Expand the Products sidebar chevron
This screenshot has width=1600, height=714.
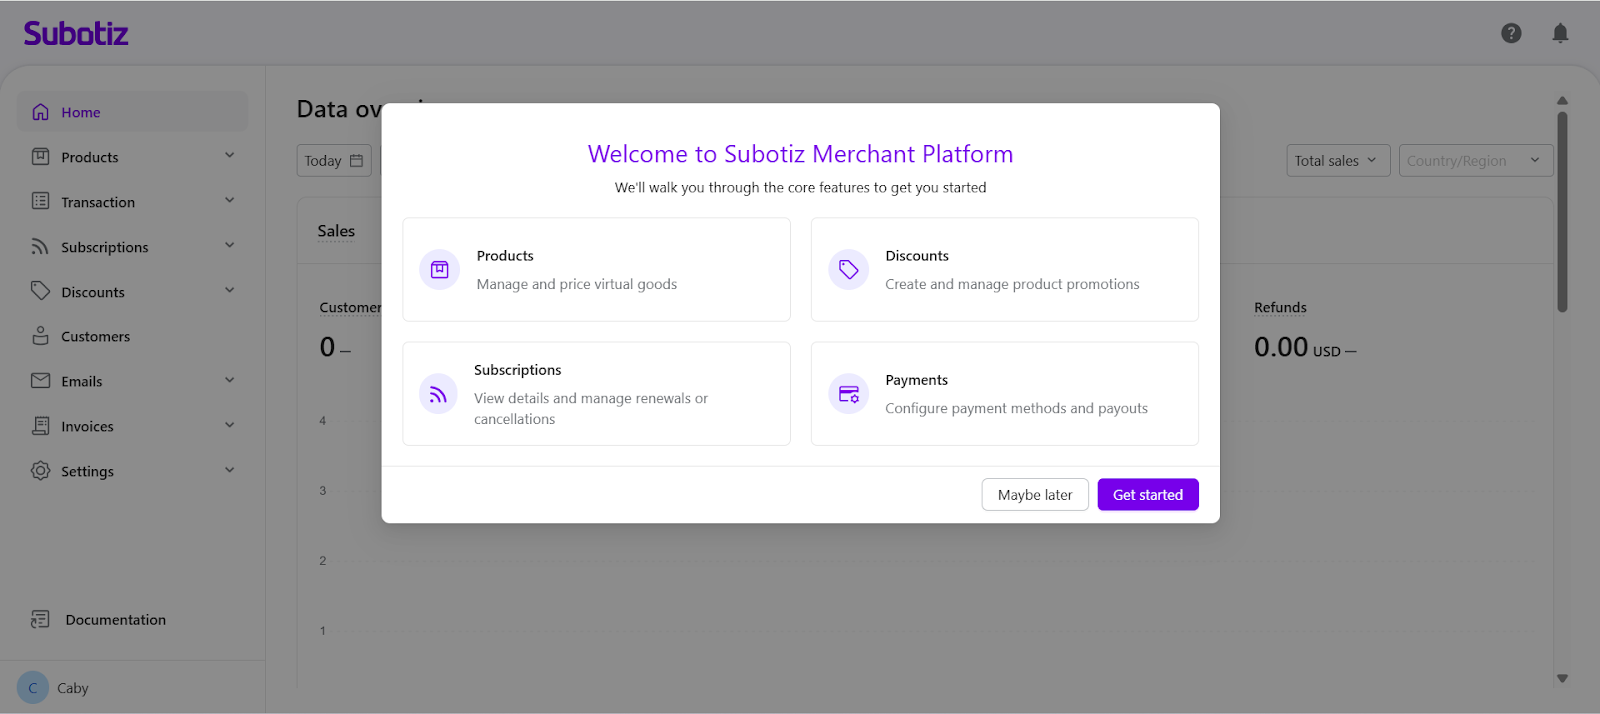click(229, 156)
